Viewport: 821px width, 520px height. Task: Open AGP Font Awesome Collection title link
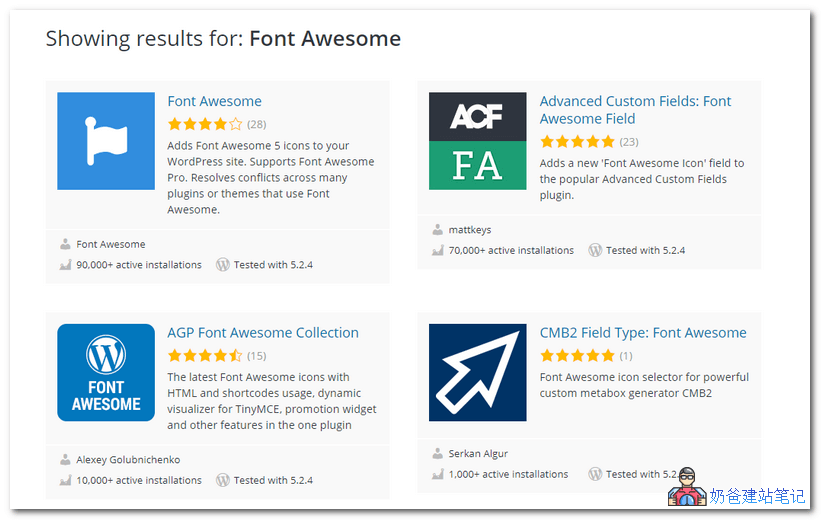tap(263, 333)
